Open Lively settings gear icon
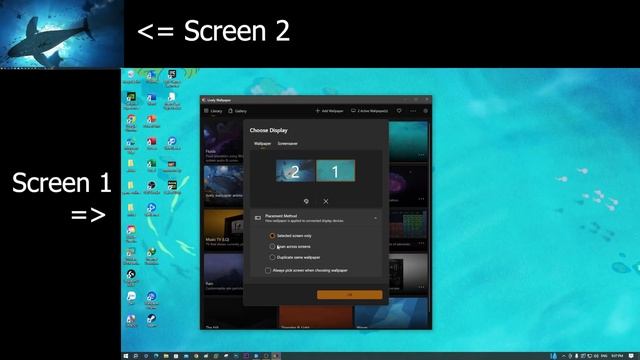The width and height of the screenshot is (640, 360). (426, 111)
